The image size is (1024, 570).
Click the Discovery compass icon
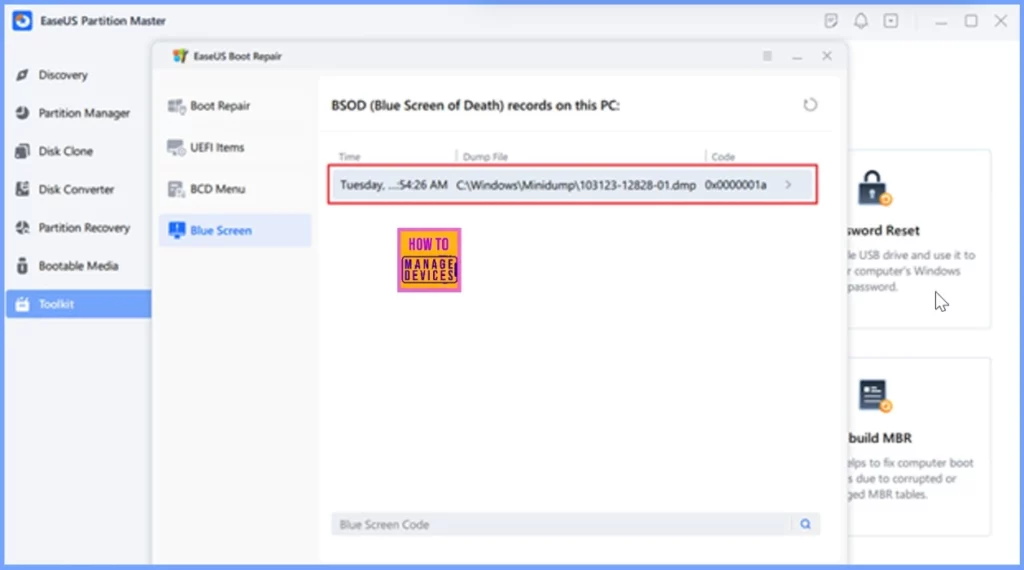[x=22, y=75]
